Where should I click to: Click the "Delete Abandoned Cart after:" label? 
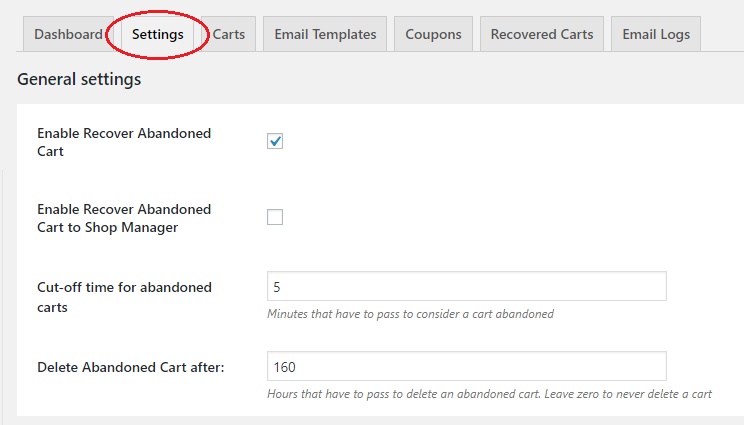pos(130,367)
